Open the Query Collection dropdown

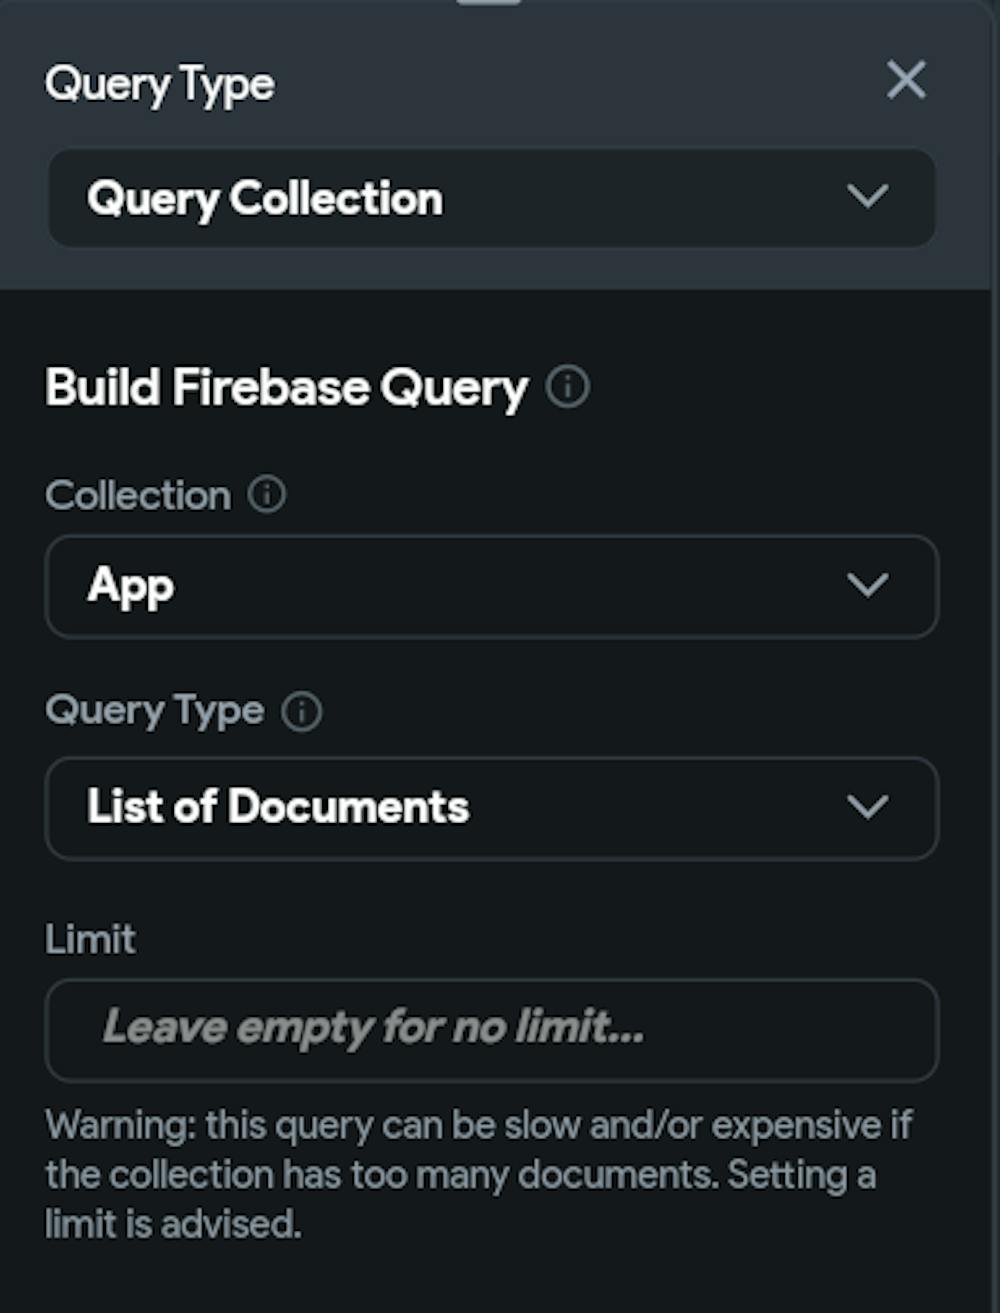[490, 198]
